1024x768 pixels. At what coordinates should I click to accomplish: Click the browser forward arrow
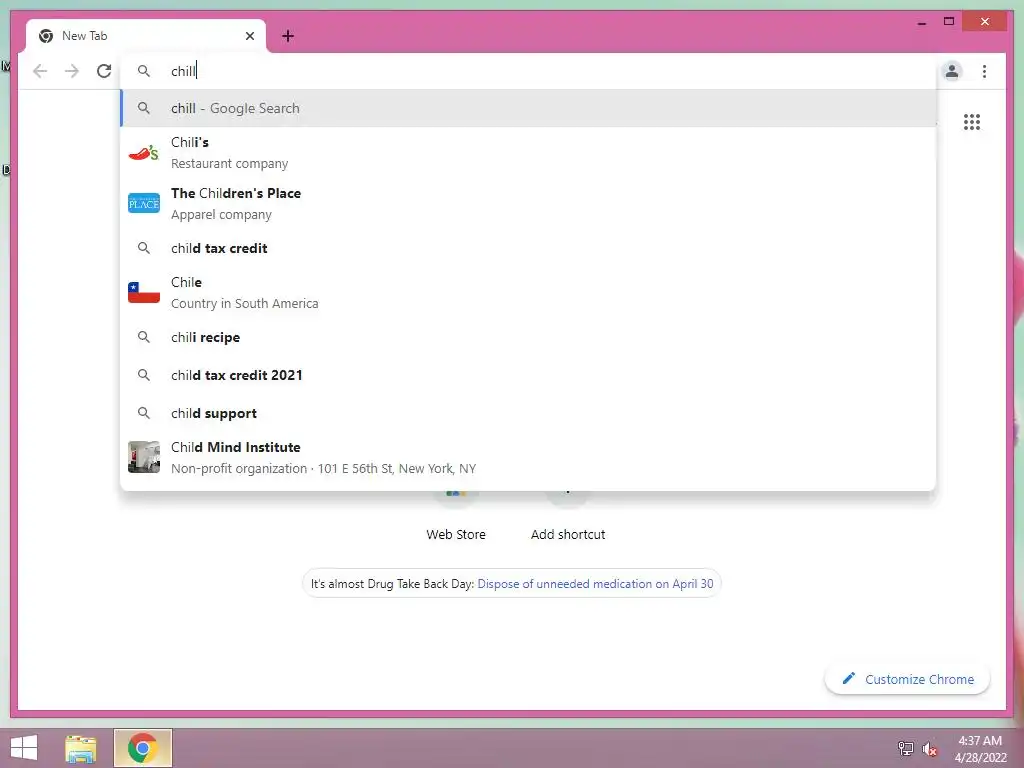click(72, 71)
